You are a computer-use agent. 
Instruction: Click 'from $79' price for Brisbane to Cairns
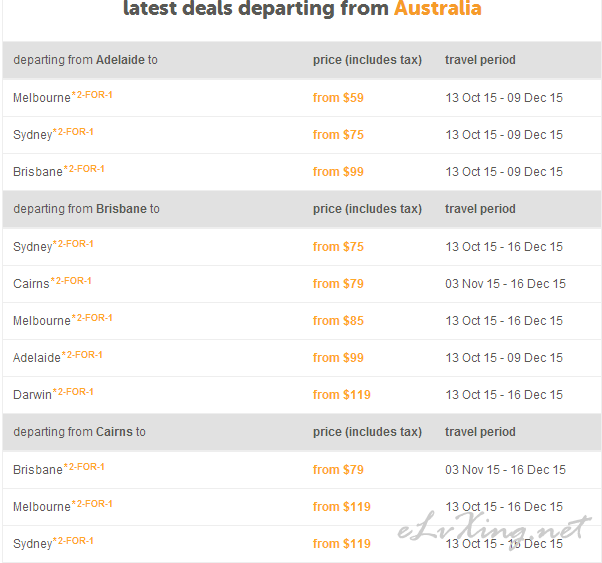pyautogui.click(x=338, y=284)
